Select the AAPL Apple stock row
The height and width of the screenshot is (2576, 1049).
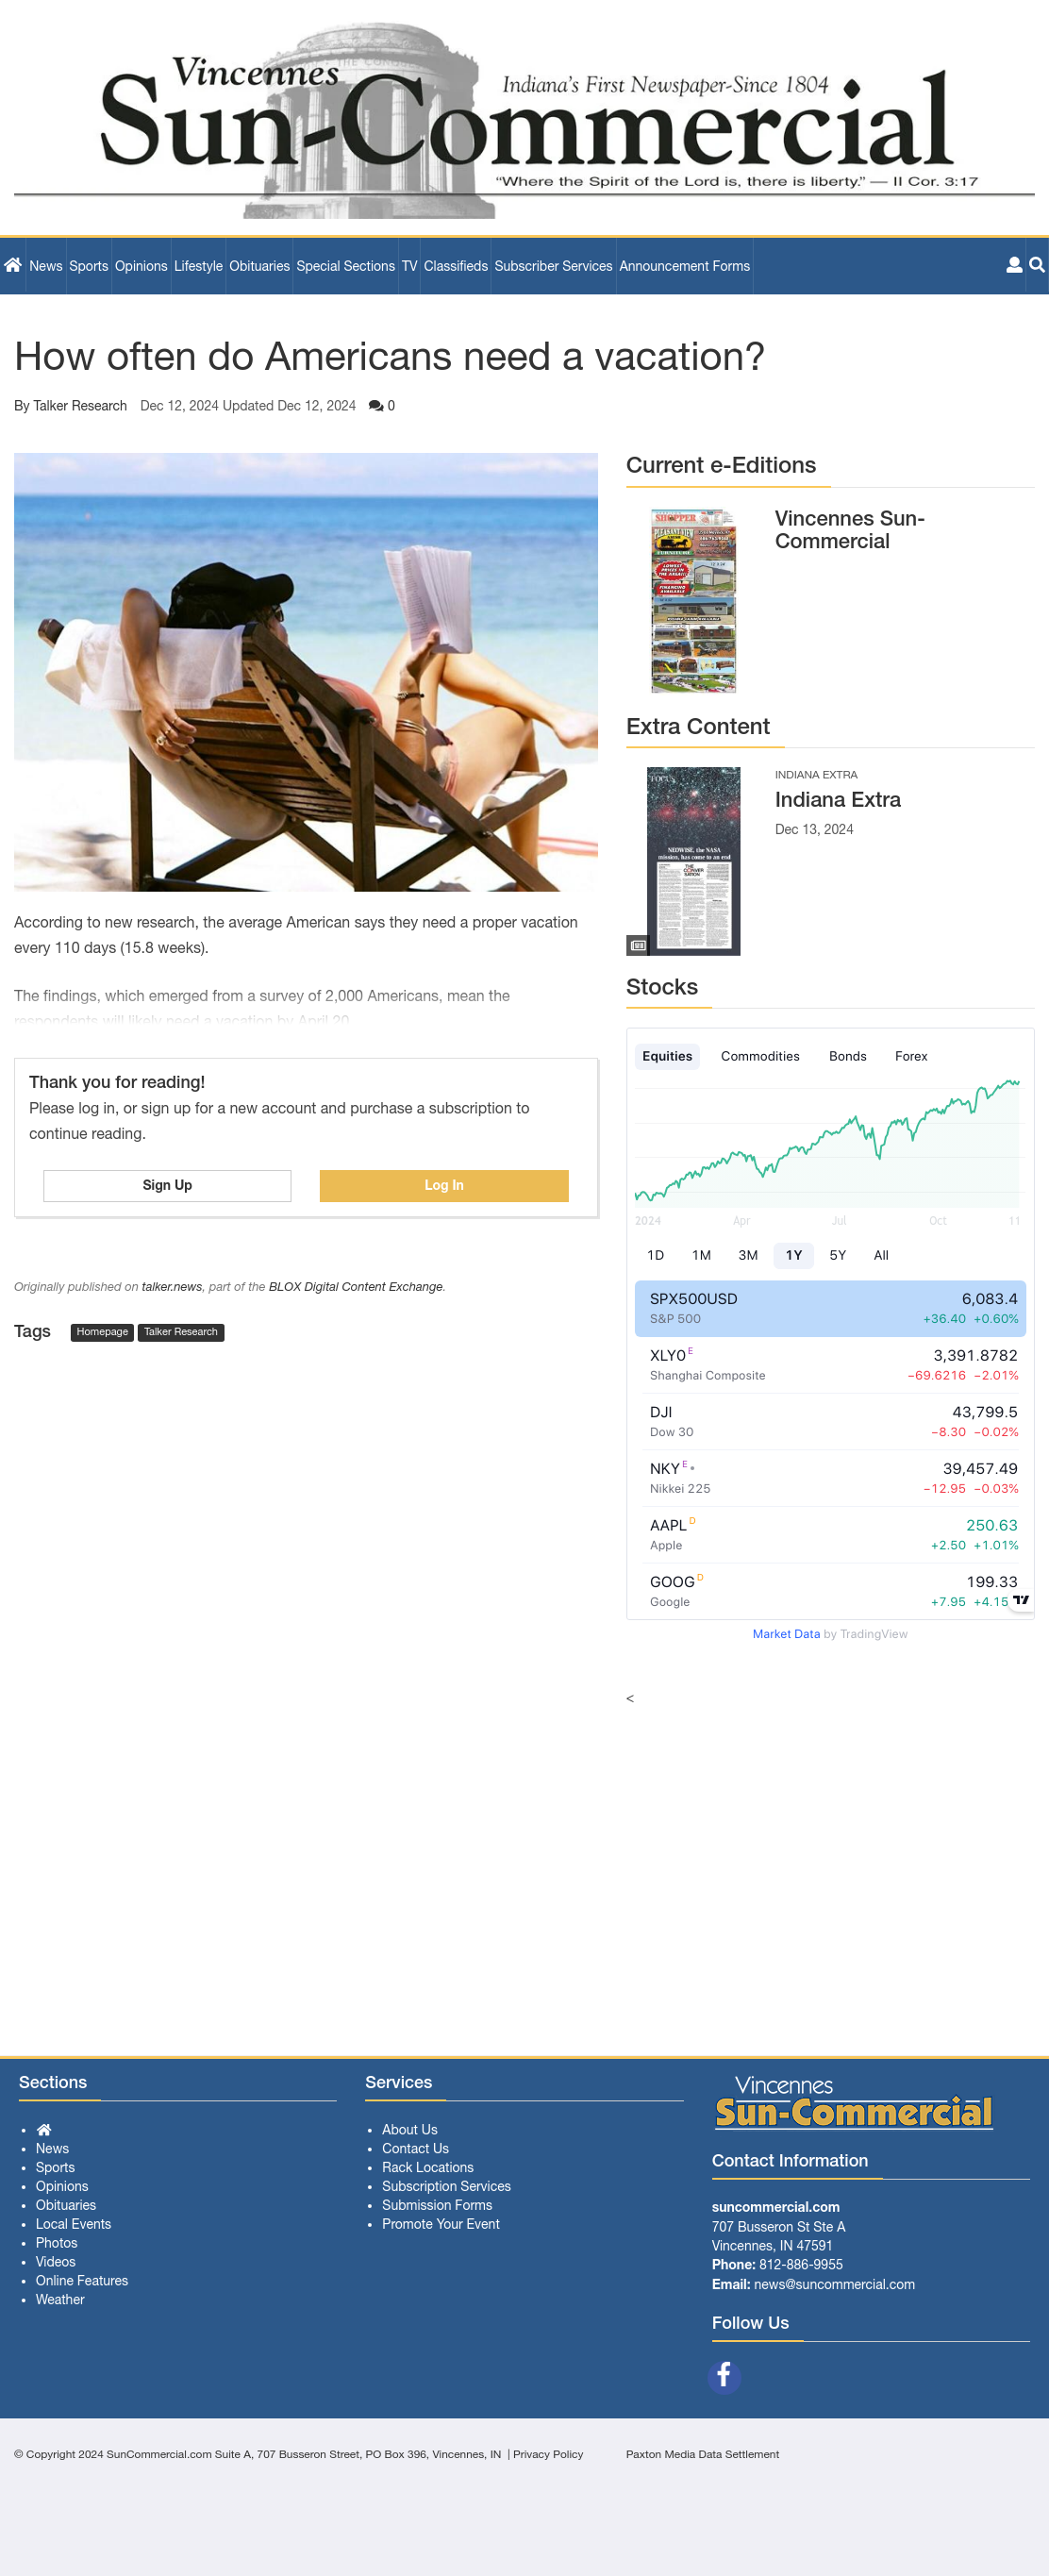click(831, 1534)
